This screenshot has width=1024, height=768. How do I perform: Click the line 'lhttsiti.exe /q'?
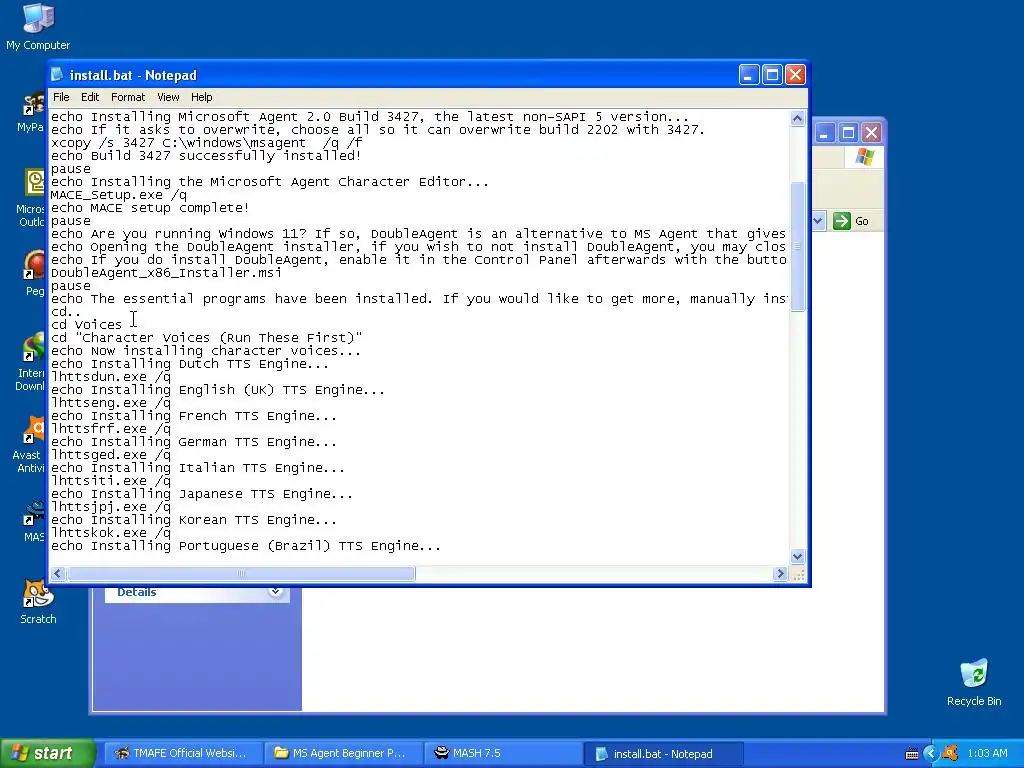pos(111,481)
